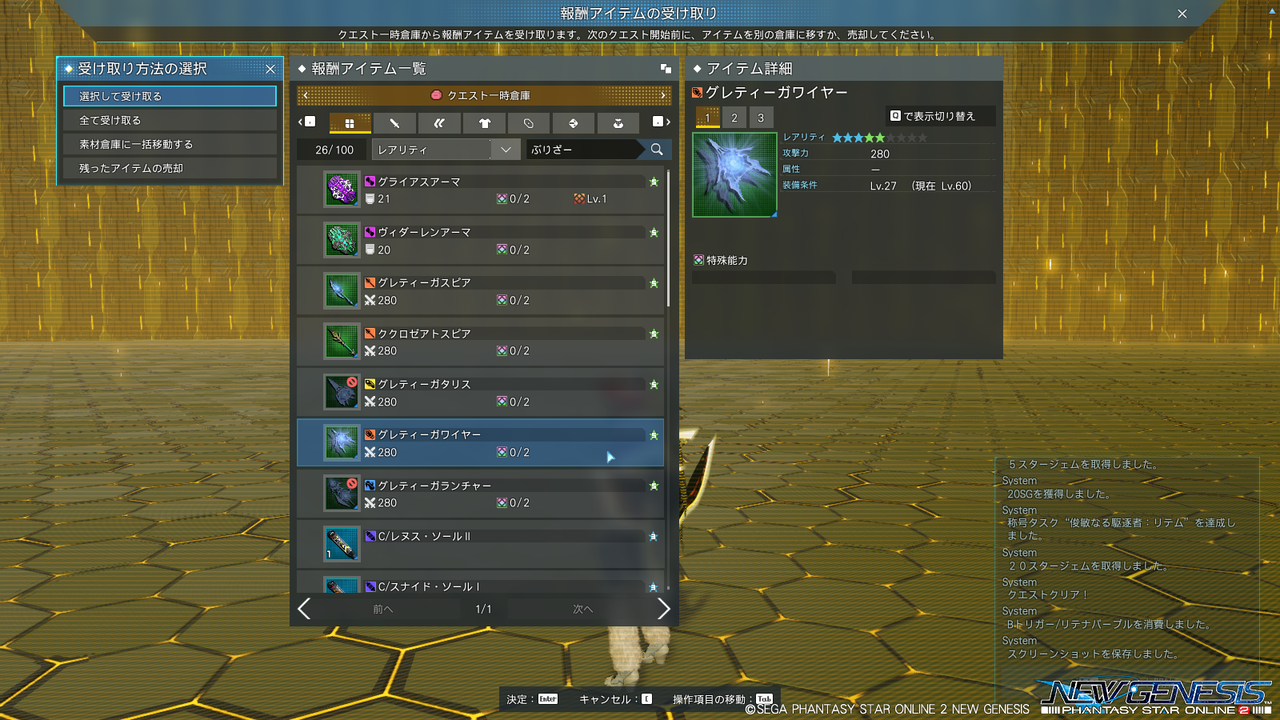Click the グレティーガタリス item thumbnail

tap(342, 392)
